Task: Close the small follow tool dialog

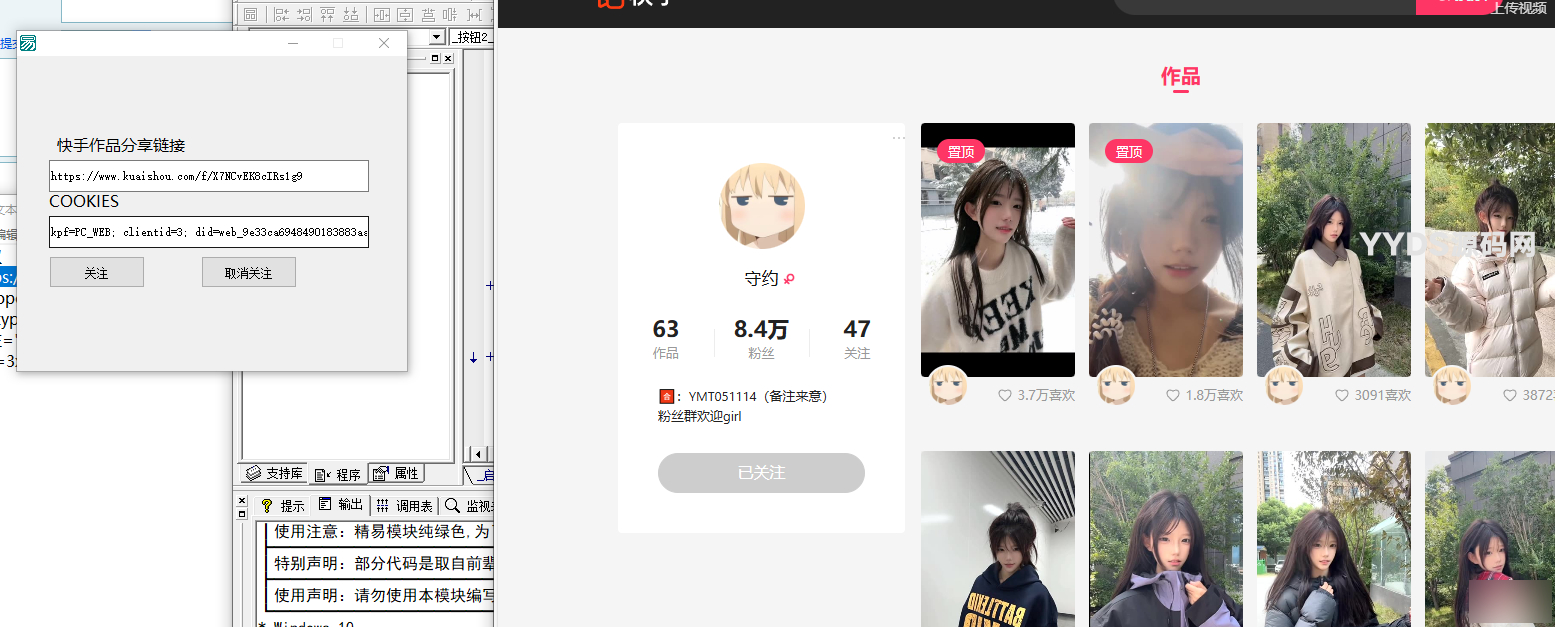Action: [384, 43]
